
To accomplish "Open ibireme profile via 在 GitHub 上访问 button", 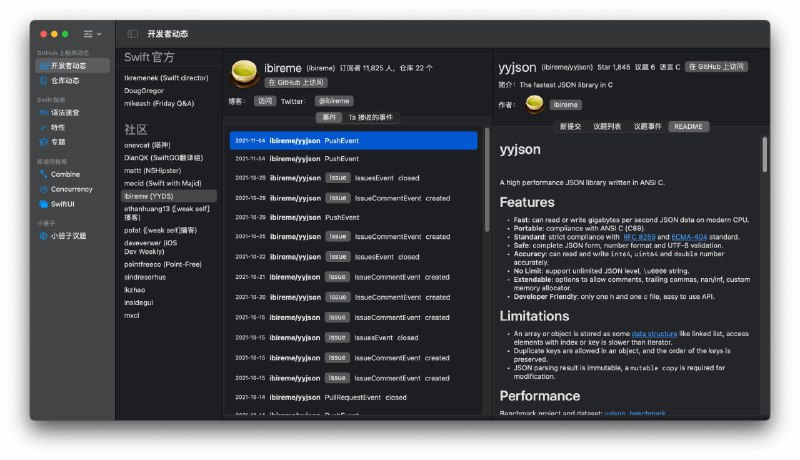I will [296, 83].
